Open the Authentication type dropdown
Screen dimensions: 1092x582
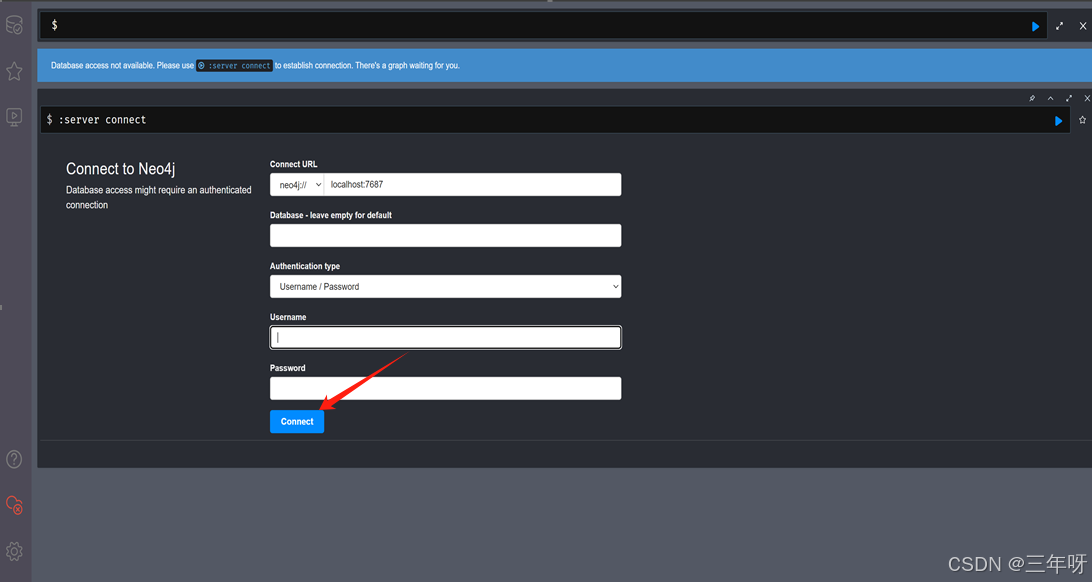(x=446, y=286)
